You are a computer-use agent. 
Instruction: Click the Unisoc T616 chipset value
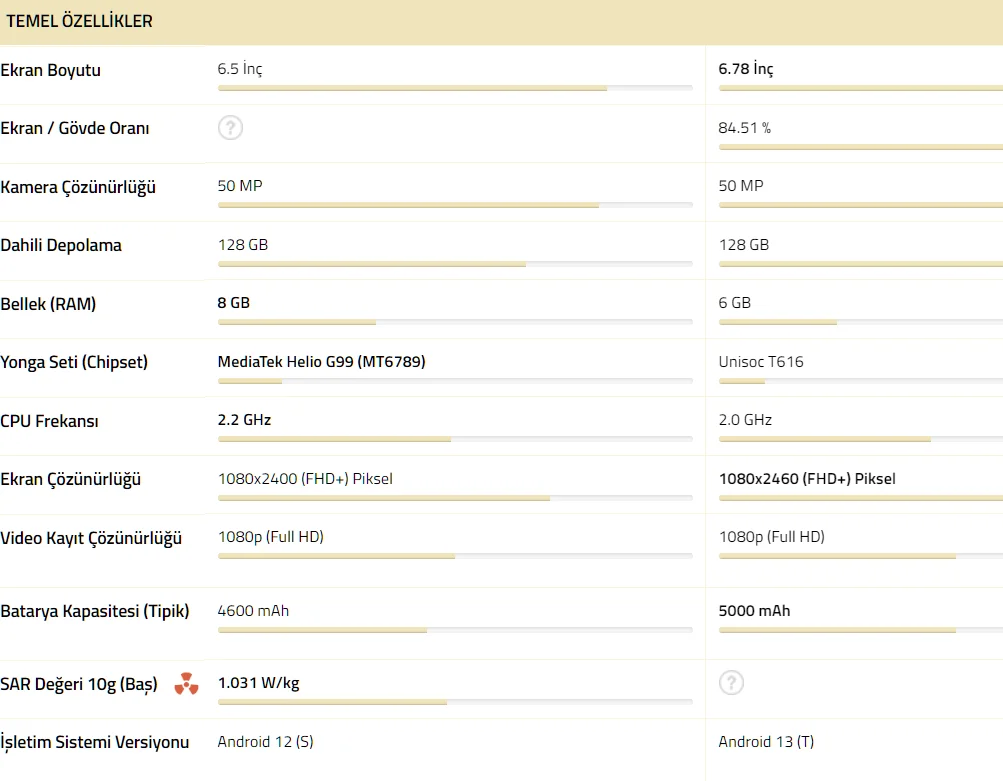pyautogui.click(x=760, y=362)
